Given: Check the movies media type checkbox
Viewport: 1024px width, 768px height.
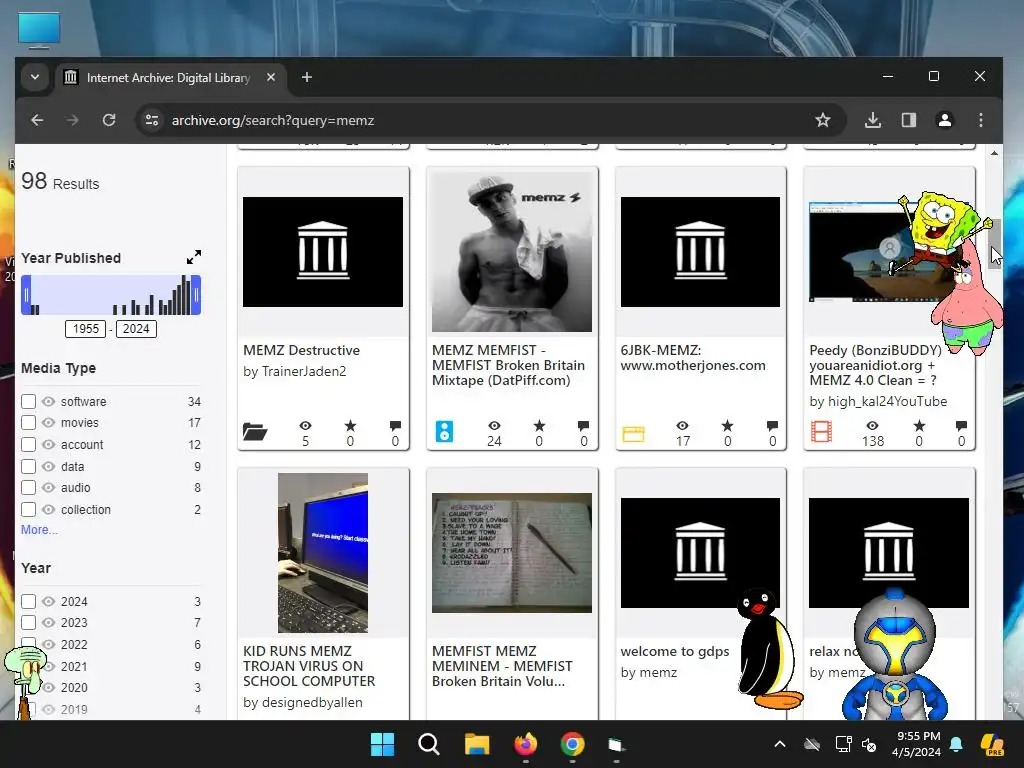Looking at the screenshot, I should click(28, 423).
